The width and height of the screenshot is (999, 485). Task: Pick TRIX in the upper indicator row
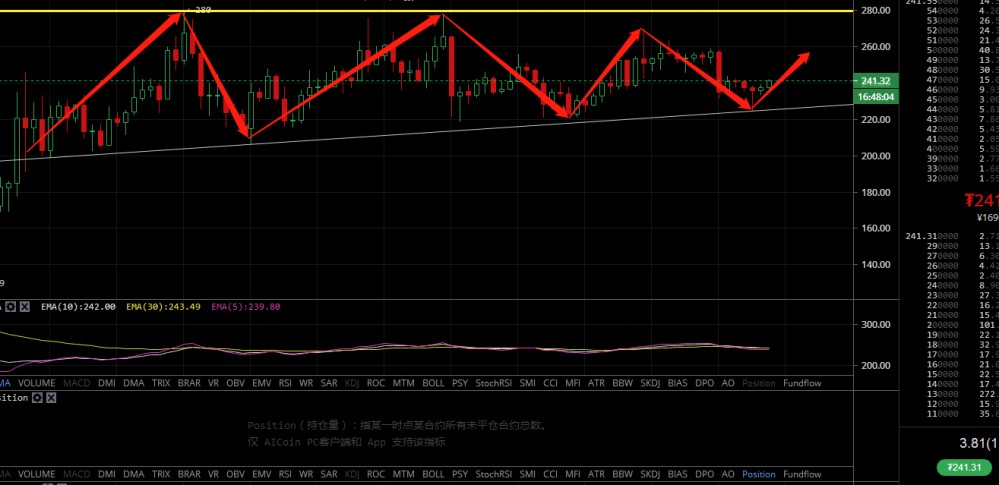[161, 383]
